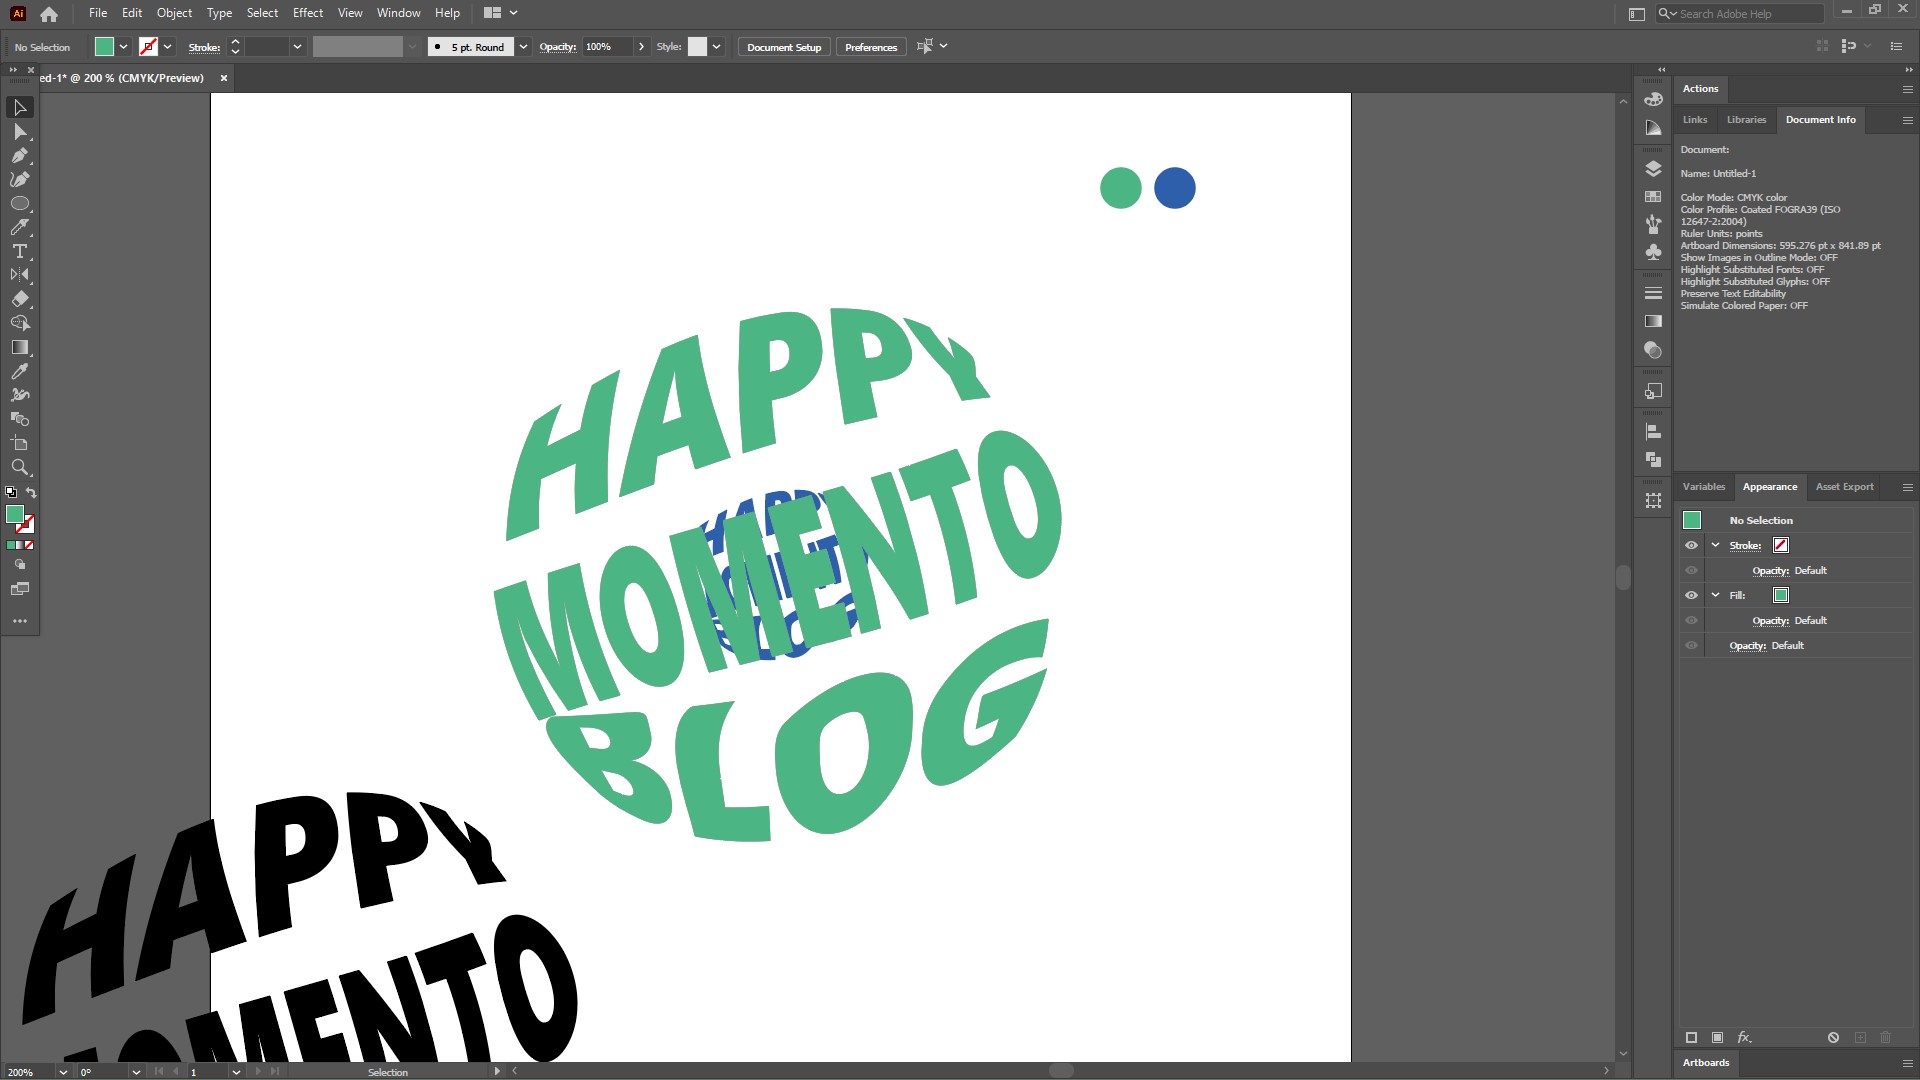Open Stroke color dropdown in control bar
The image size is (1920, 1080).
[x=168, y=47]
